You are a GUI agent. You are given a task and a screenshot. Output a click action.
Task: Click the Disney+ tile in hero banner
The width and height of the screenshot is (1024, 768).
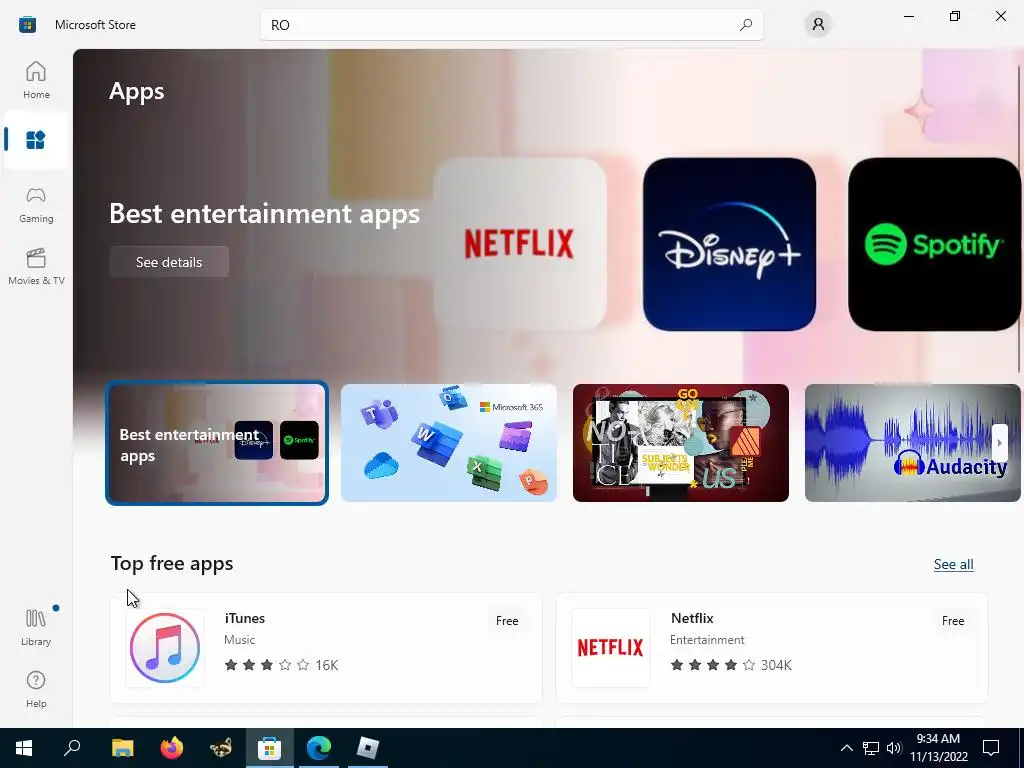pyautogui.click(x=729, y=244)
